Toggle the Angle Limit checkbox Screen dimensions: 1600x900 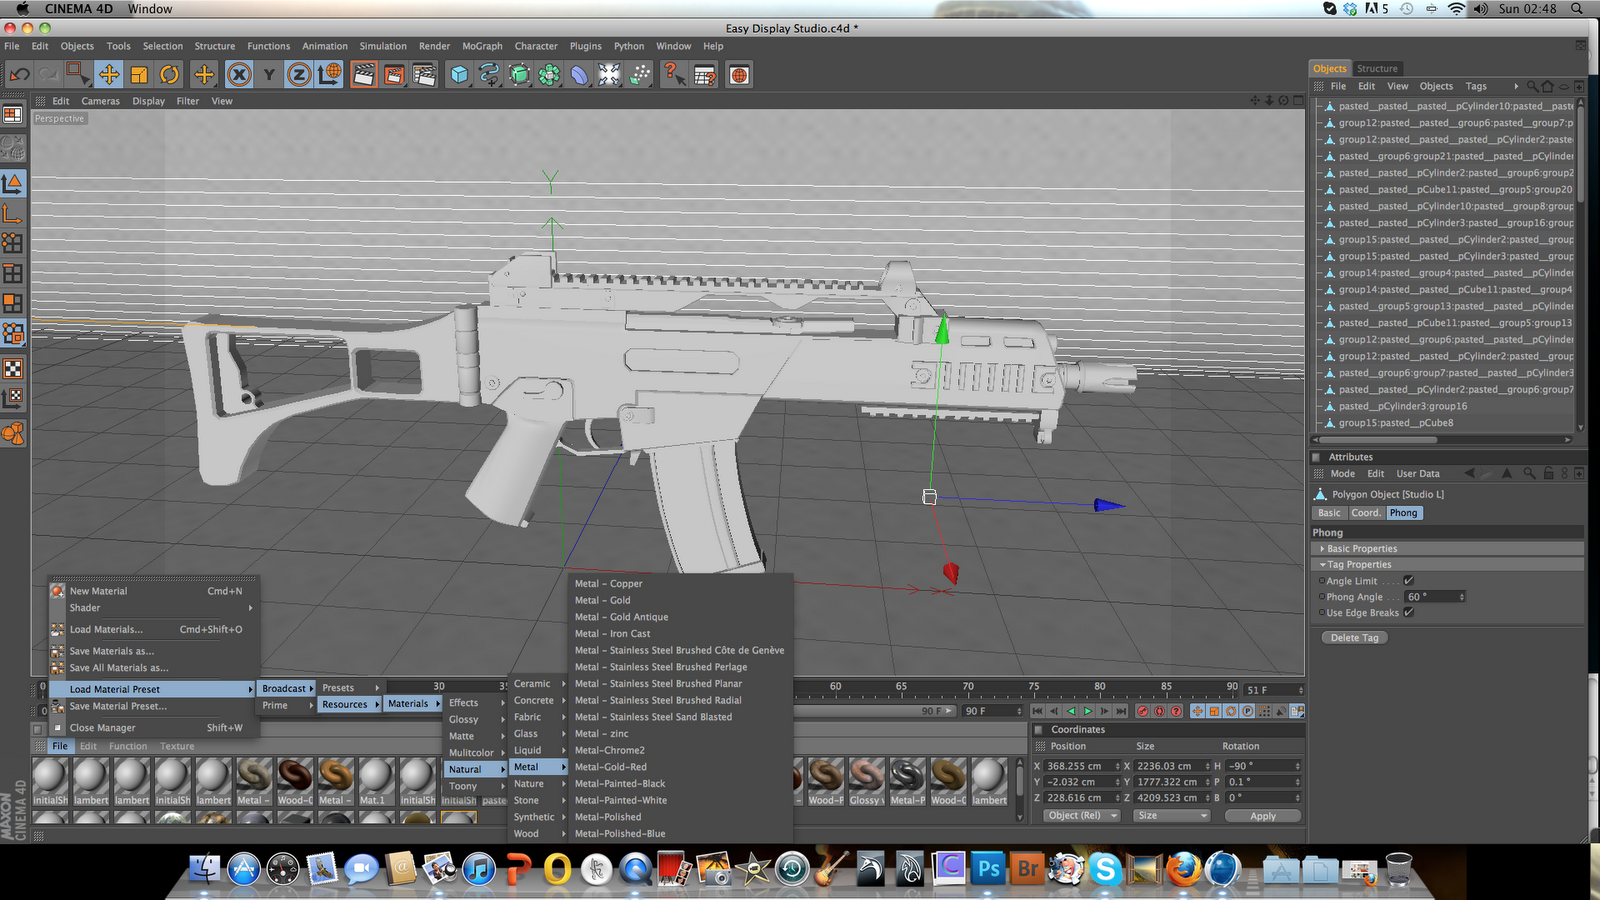[x=1408, y=581]
